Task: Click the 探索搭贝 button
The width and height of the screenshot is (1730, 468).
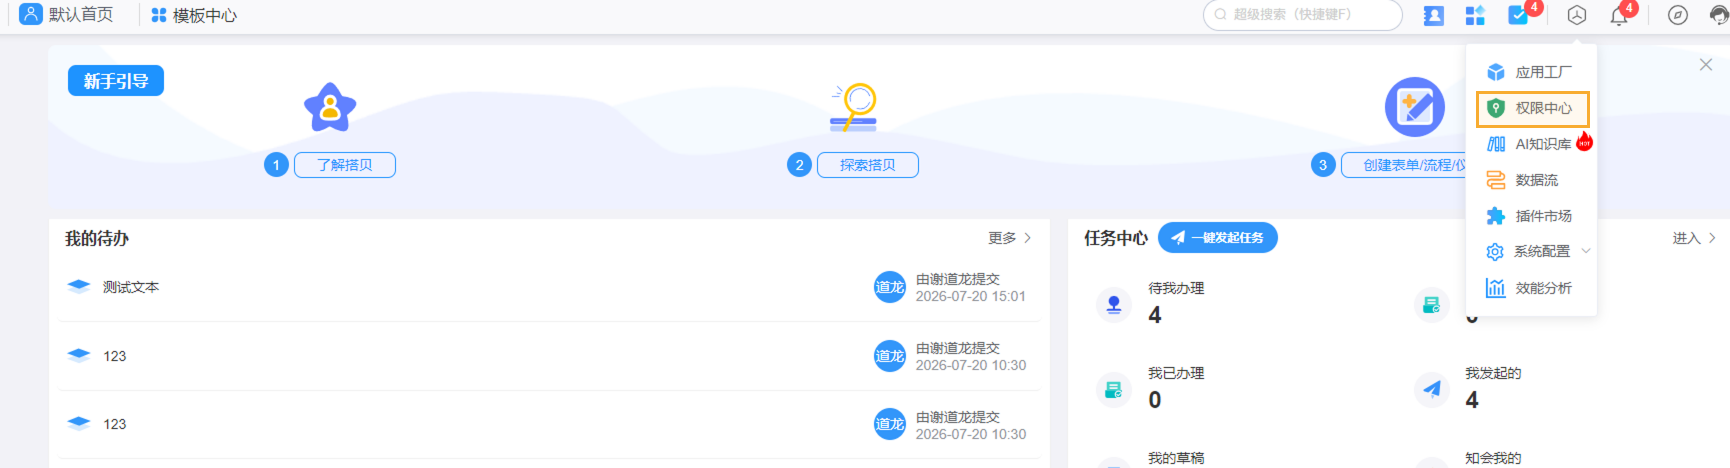Action: (x=868, y=165)
